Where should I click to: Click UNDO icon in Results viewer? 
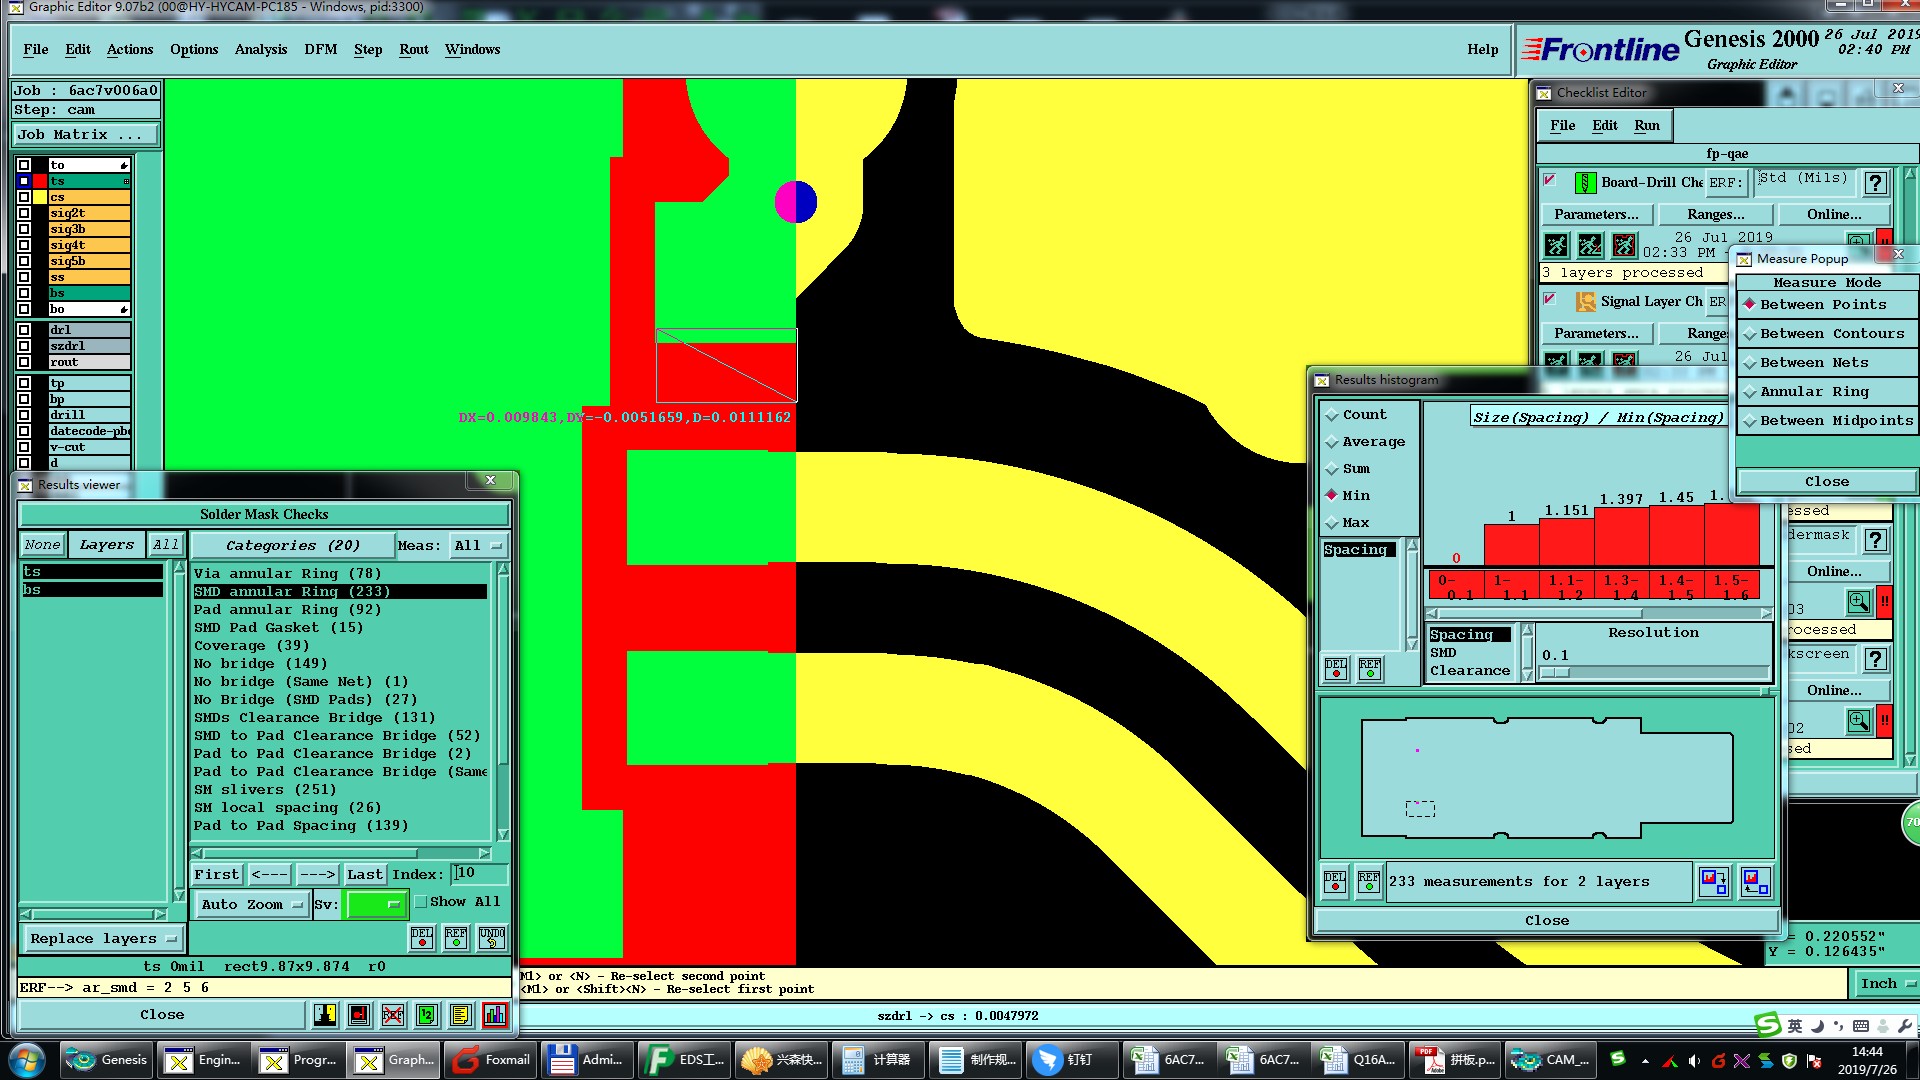492,937
